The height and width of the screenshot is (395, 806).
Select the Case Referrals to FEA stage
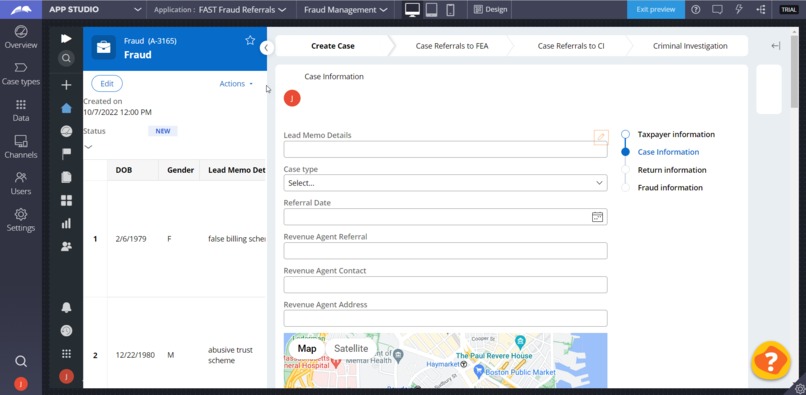452,46
